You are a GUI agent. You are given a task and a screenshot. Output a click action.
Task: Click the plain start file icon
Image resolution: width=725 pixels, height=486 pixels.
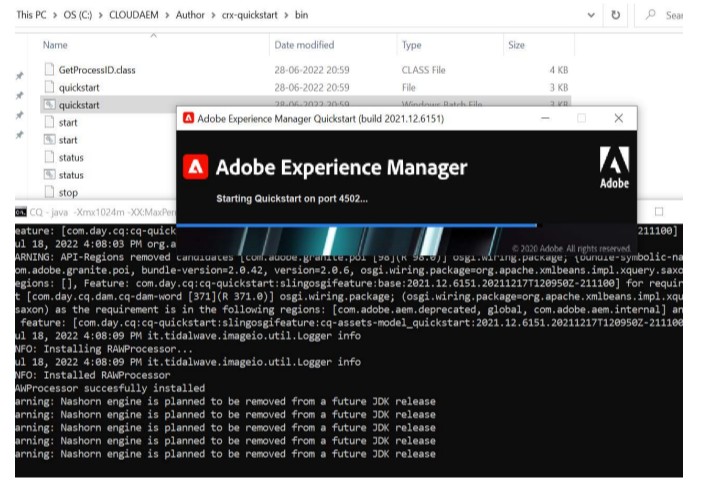pyautogui.click(x=49, y=122)
